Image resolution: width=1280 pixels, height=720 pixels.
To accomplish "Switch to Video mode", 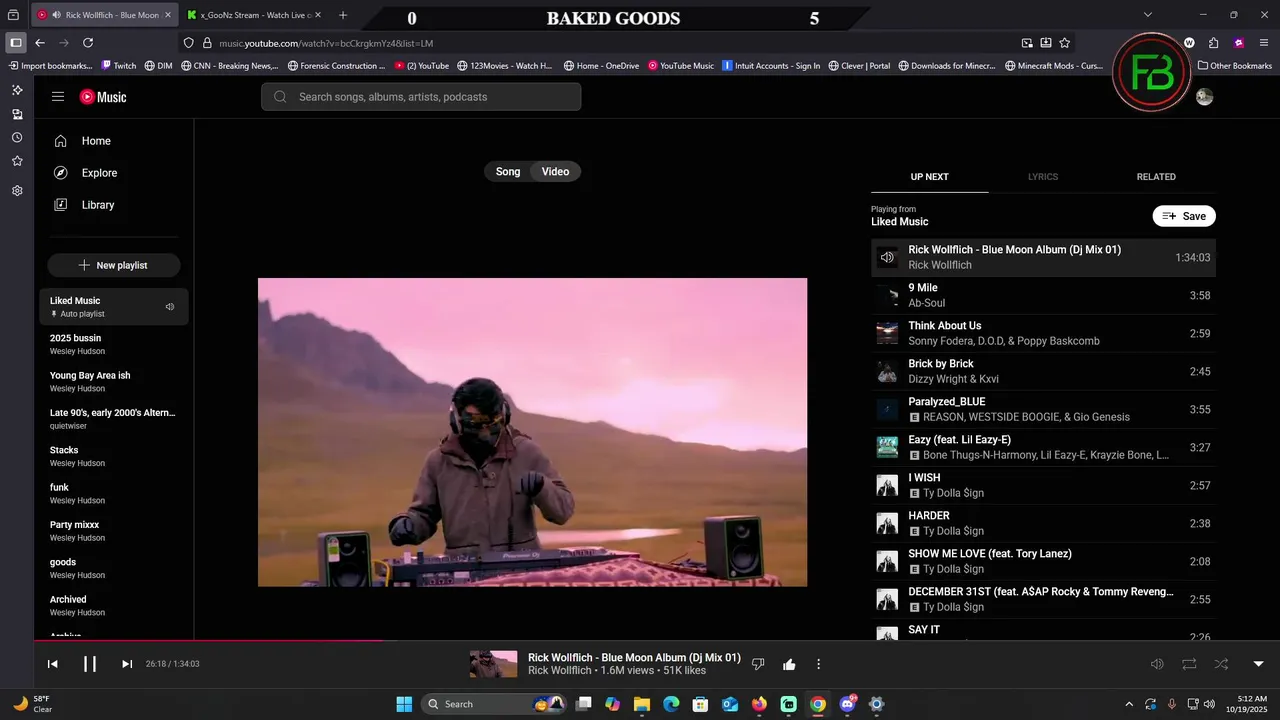I will click(555, 172).
